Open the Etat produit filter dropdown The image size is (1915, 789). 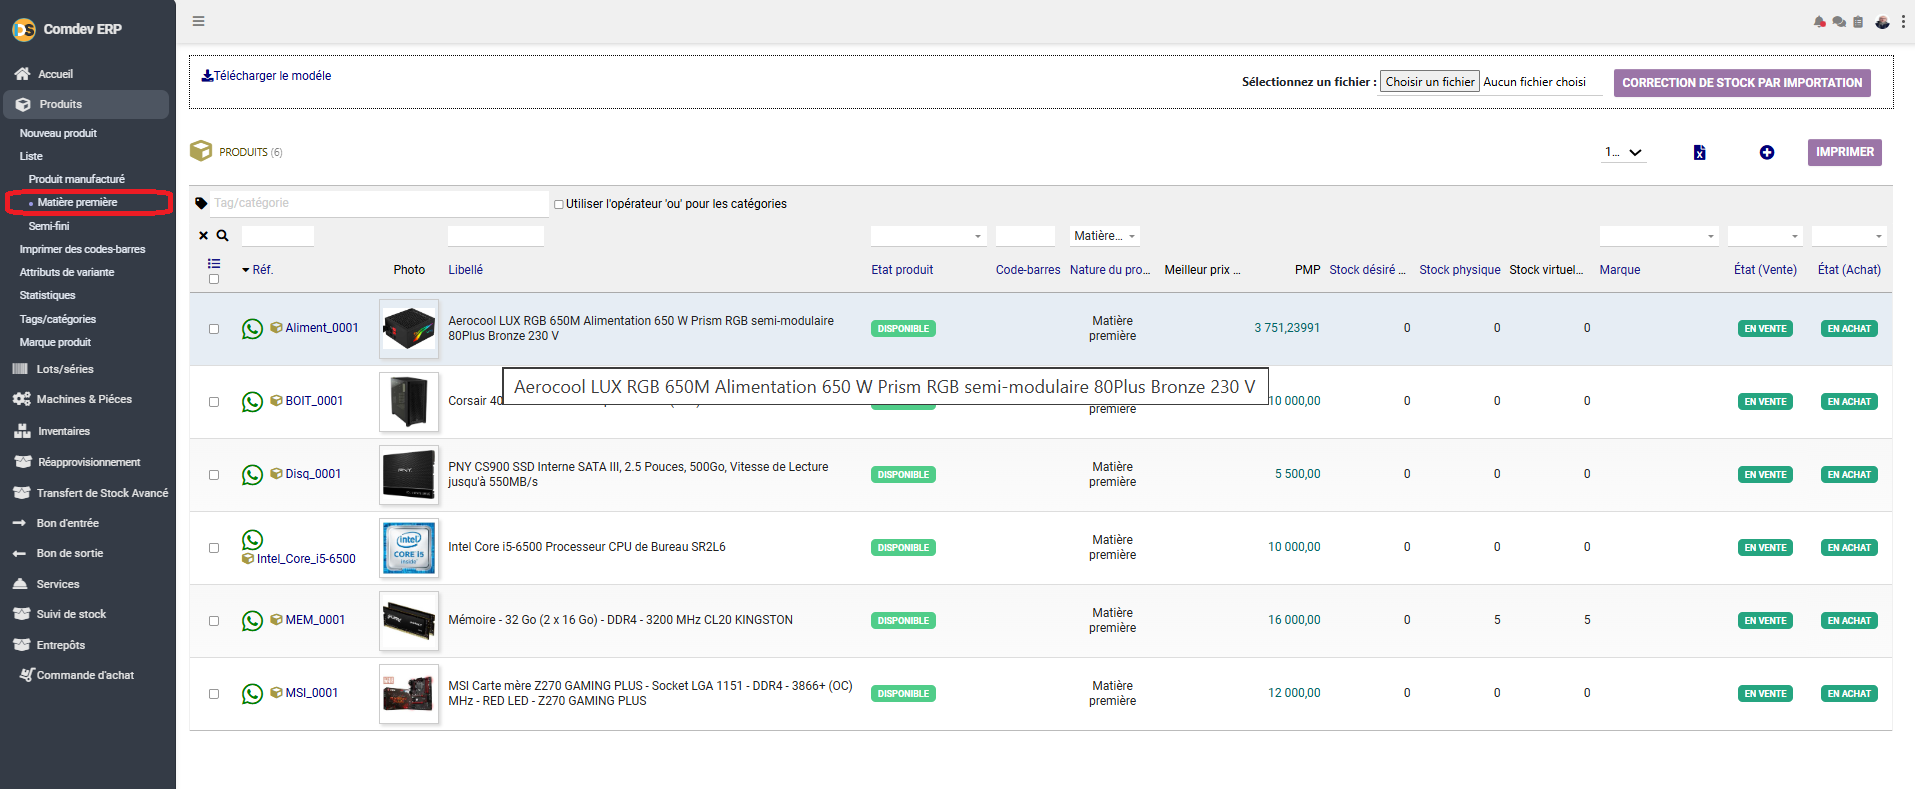(x=929, y=236)
